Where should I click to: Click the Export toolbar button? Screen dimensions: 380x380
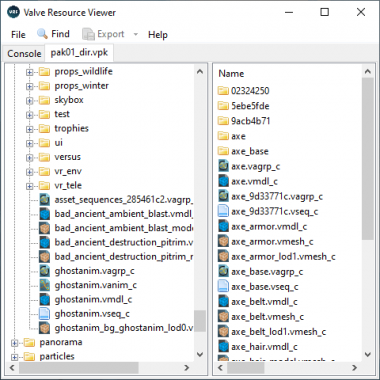click(104, 34)
